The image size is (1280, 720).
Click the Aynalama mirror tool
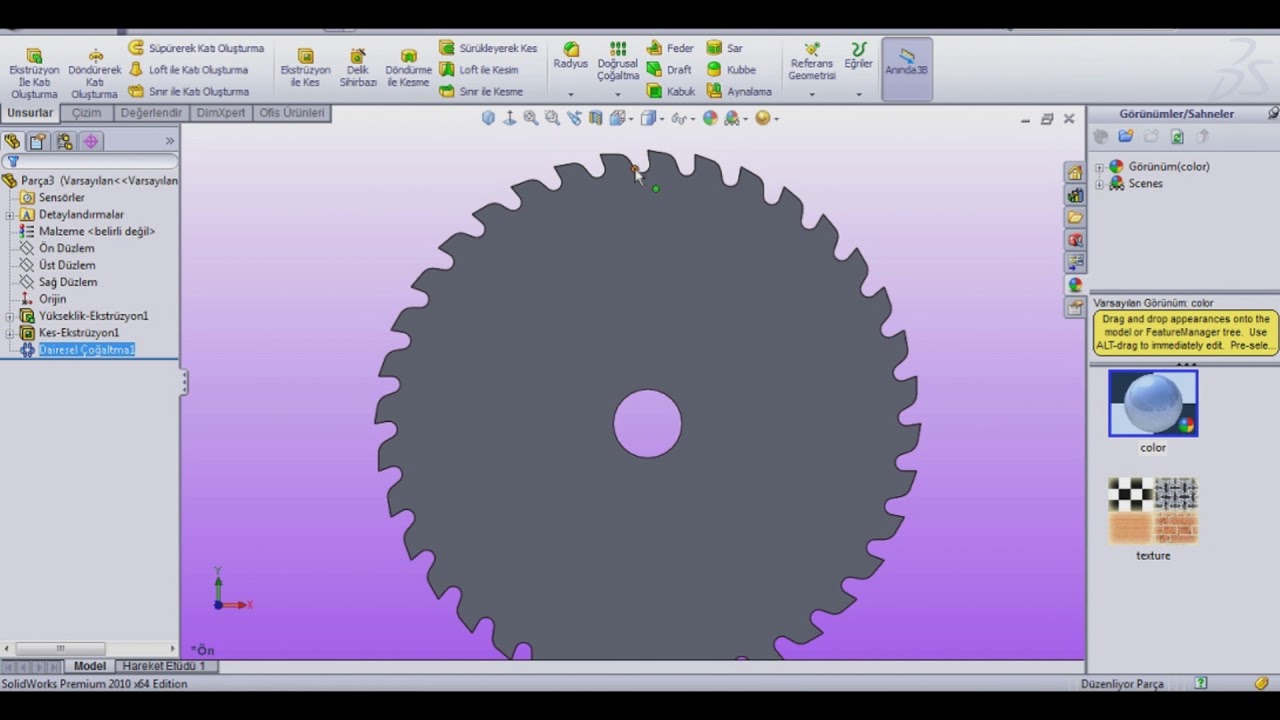tap(739, 92)
